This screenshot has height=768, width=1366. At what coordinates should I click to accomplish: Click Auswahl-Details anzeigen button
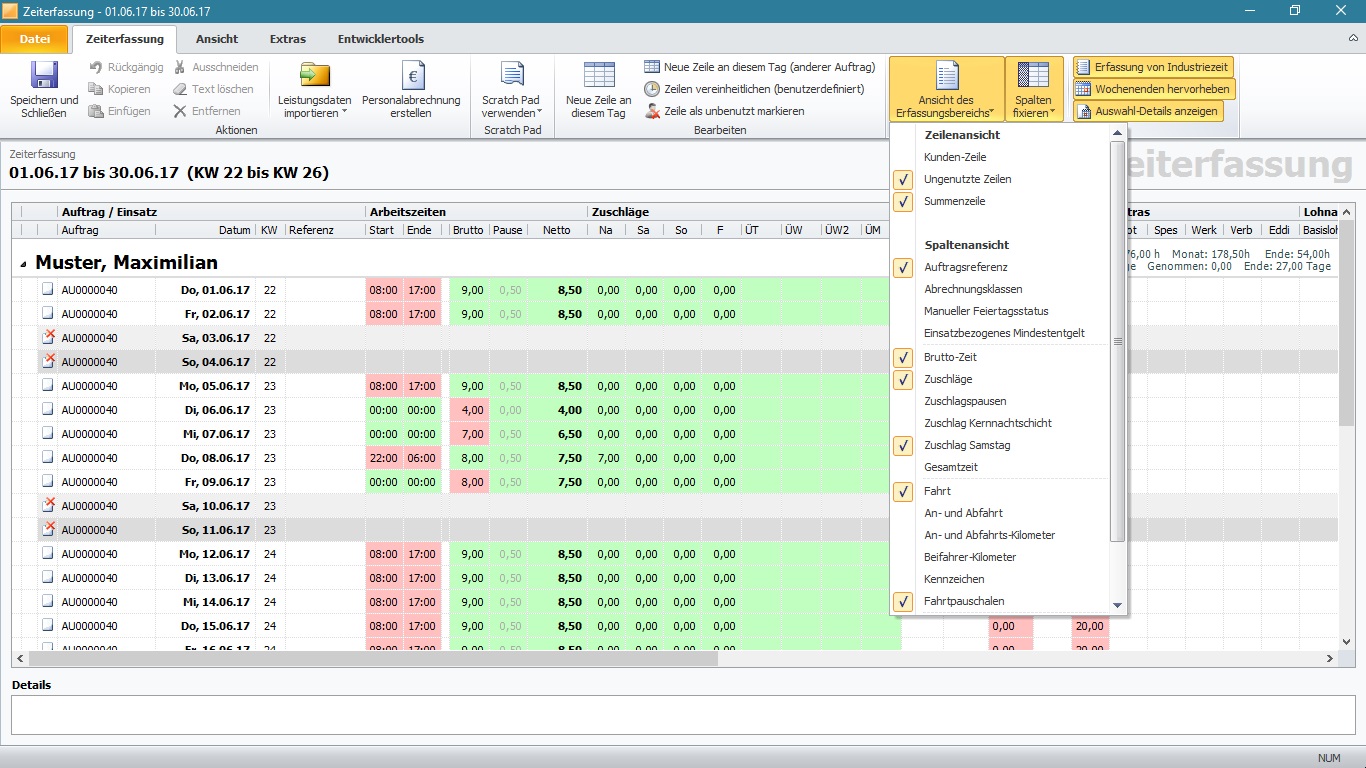point(1146,111)
